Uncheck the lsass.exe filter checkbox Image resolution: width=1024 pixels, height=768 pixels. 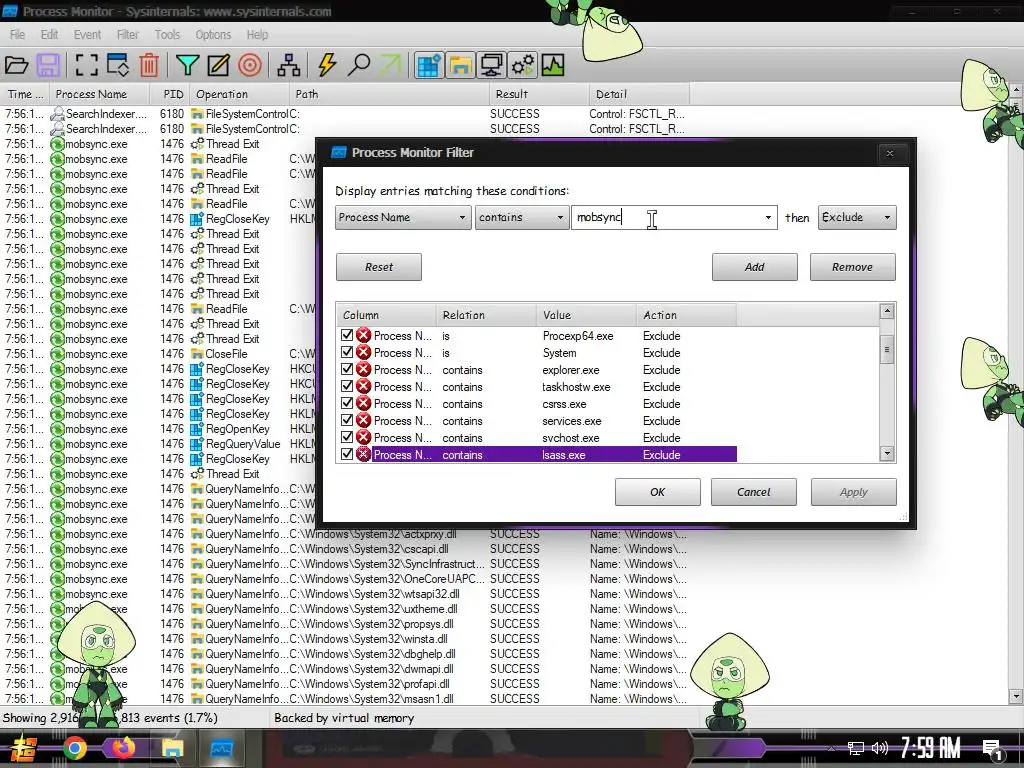[347, 454]
